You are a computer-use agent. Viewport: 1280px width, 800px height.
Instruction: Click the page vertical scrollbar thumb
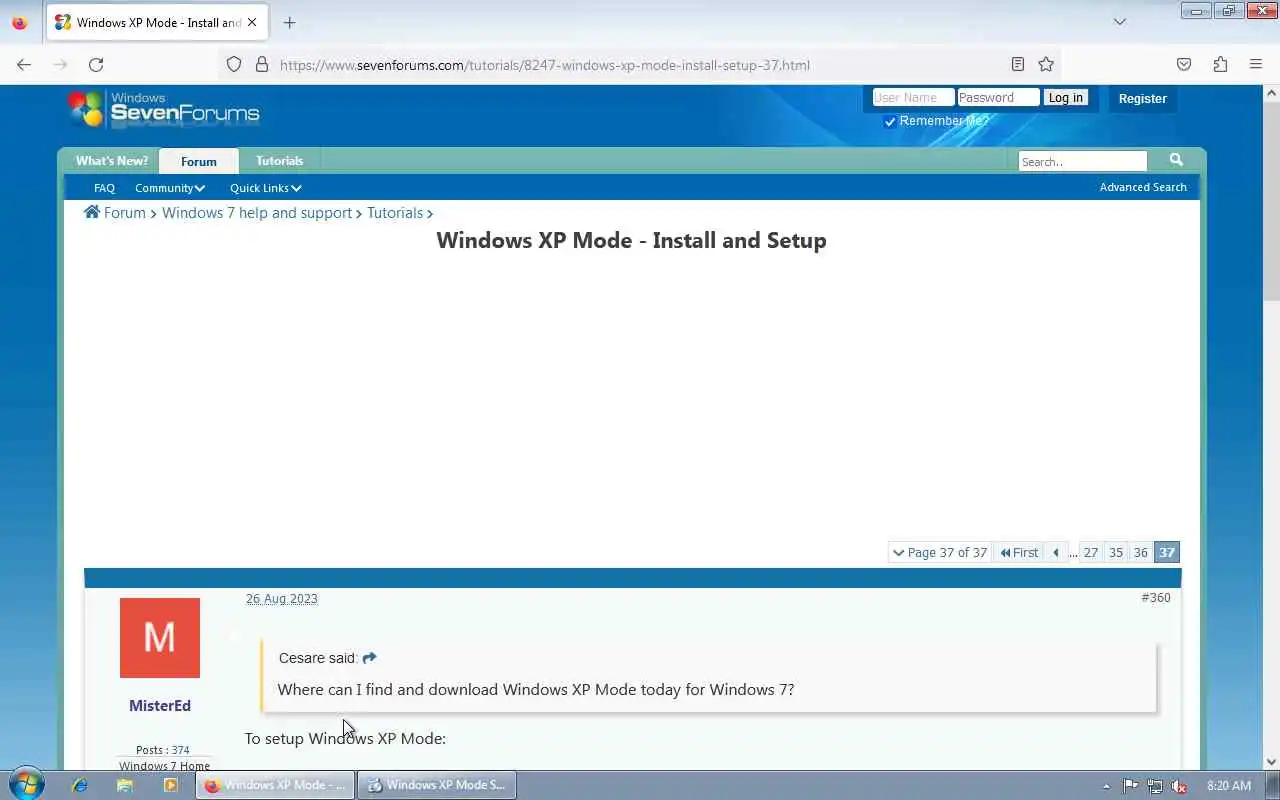(1271, 200)
